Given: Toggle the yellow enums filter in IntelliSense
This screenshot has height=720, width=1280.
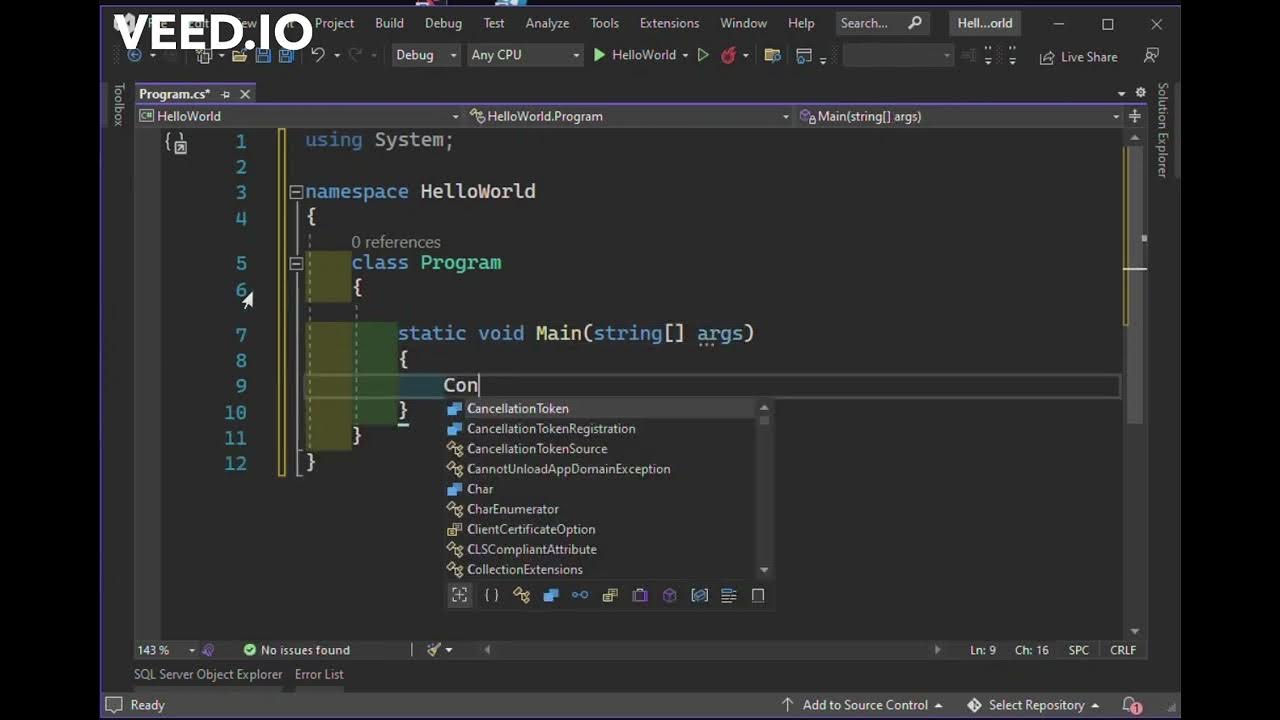Looking at the screenshot, I should tap(610, 595).
